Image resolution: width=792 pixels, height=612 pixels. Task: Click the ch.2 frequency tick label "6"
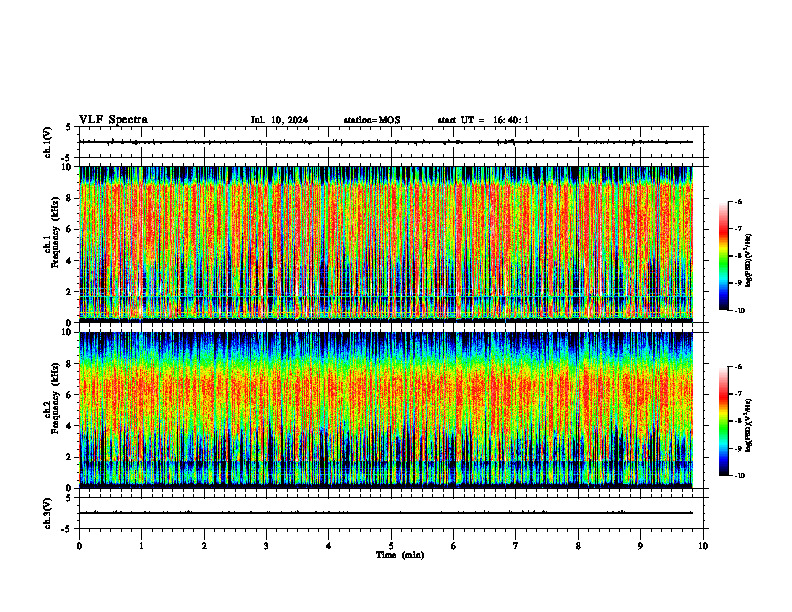(x=70, y=395)
